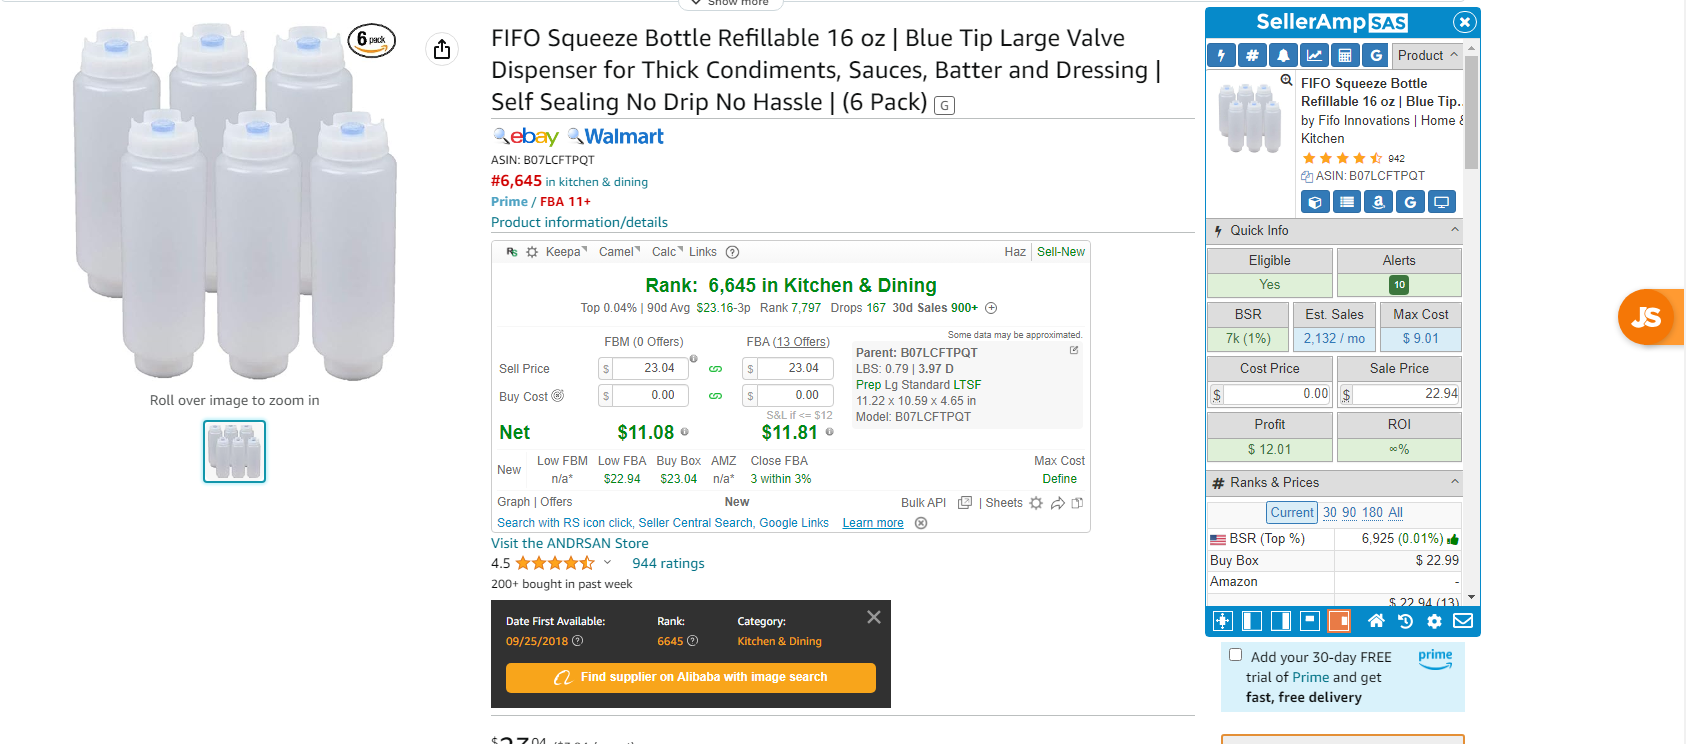This screenshot has width=1686, height=744.
Task: Click the SellerAmp envelope mail icon
Action: pyautogui.click(x=1463, y=621)
